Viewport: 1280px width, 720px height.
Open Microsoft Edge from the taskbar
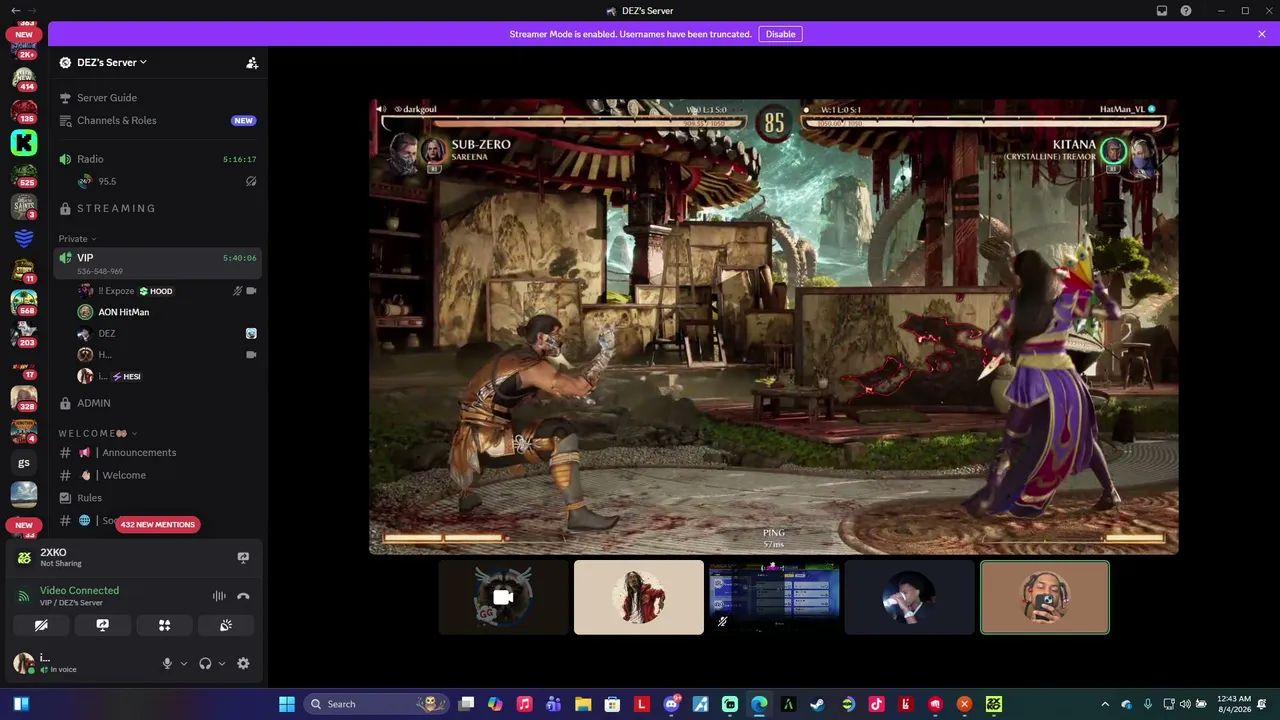[759, 704]
